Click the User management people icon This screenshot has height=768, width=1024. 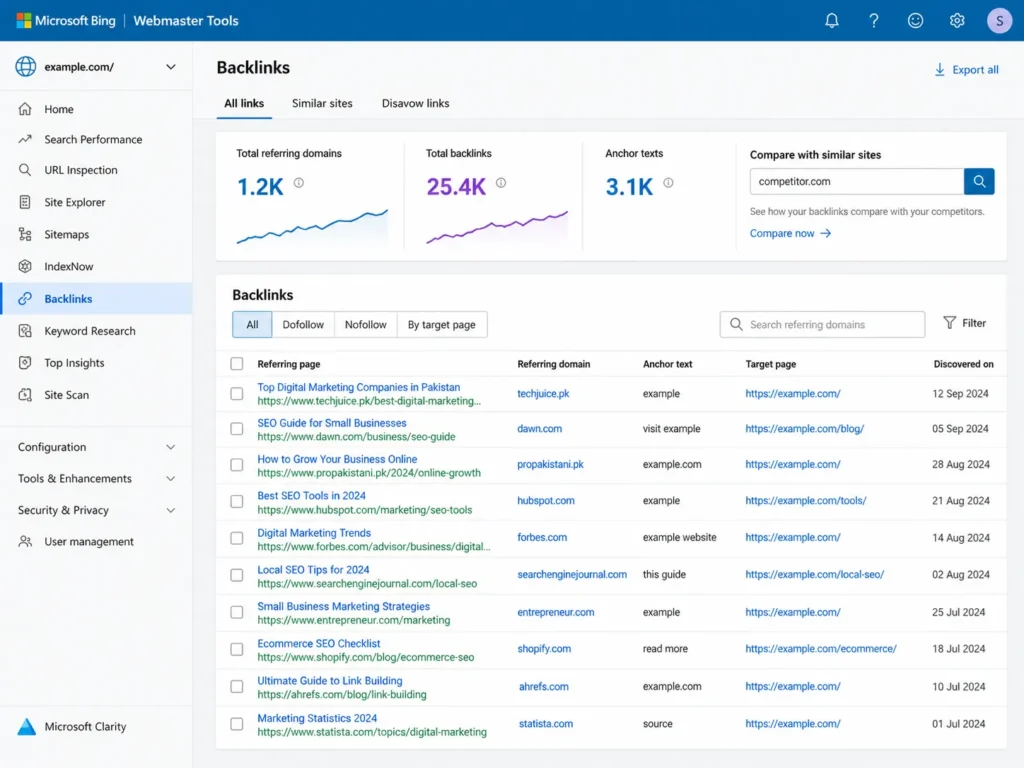tap(25, 541)
